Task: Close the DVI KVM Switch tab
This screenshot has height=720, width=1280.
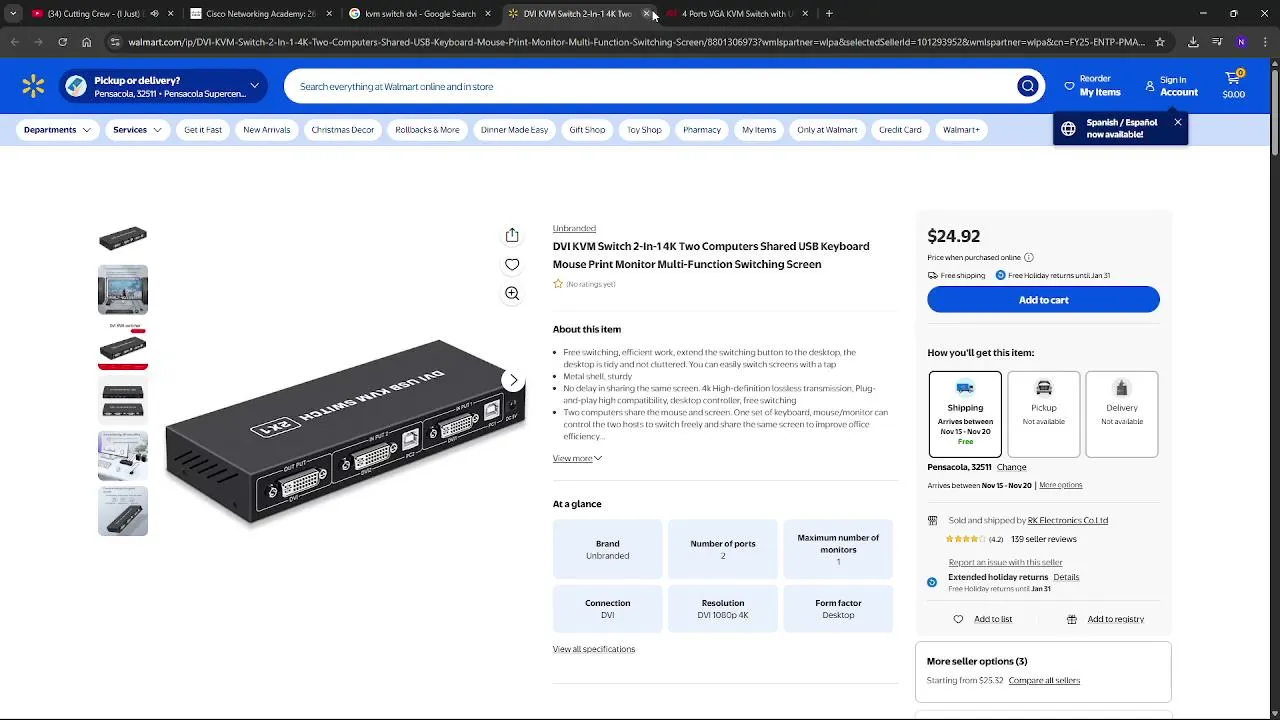Action: click(646, 14)
